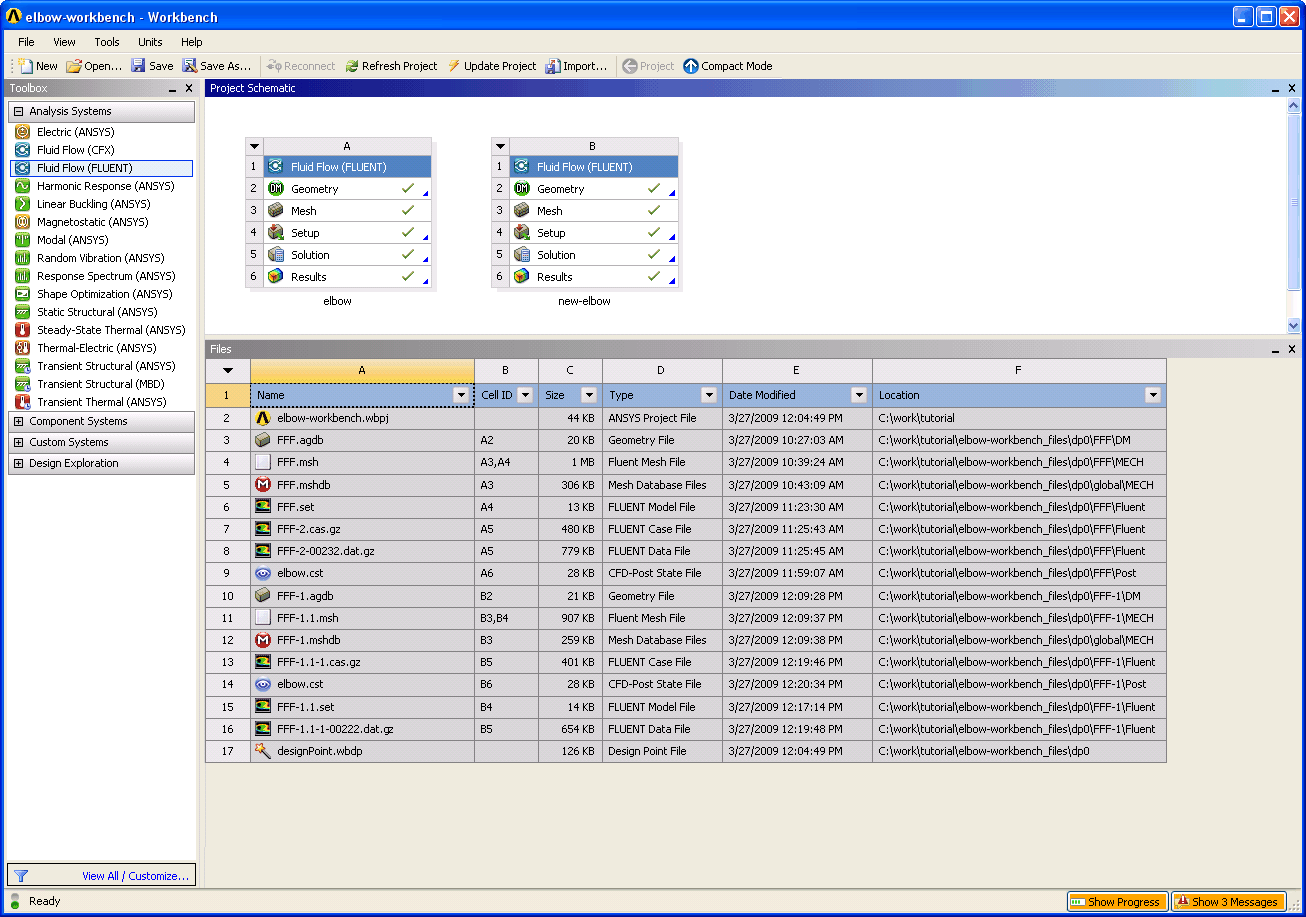
Task: Select Transient Thermal (ANSYS) icon
Action: [x=22, y=402]
